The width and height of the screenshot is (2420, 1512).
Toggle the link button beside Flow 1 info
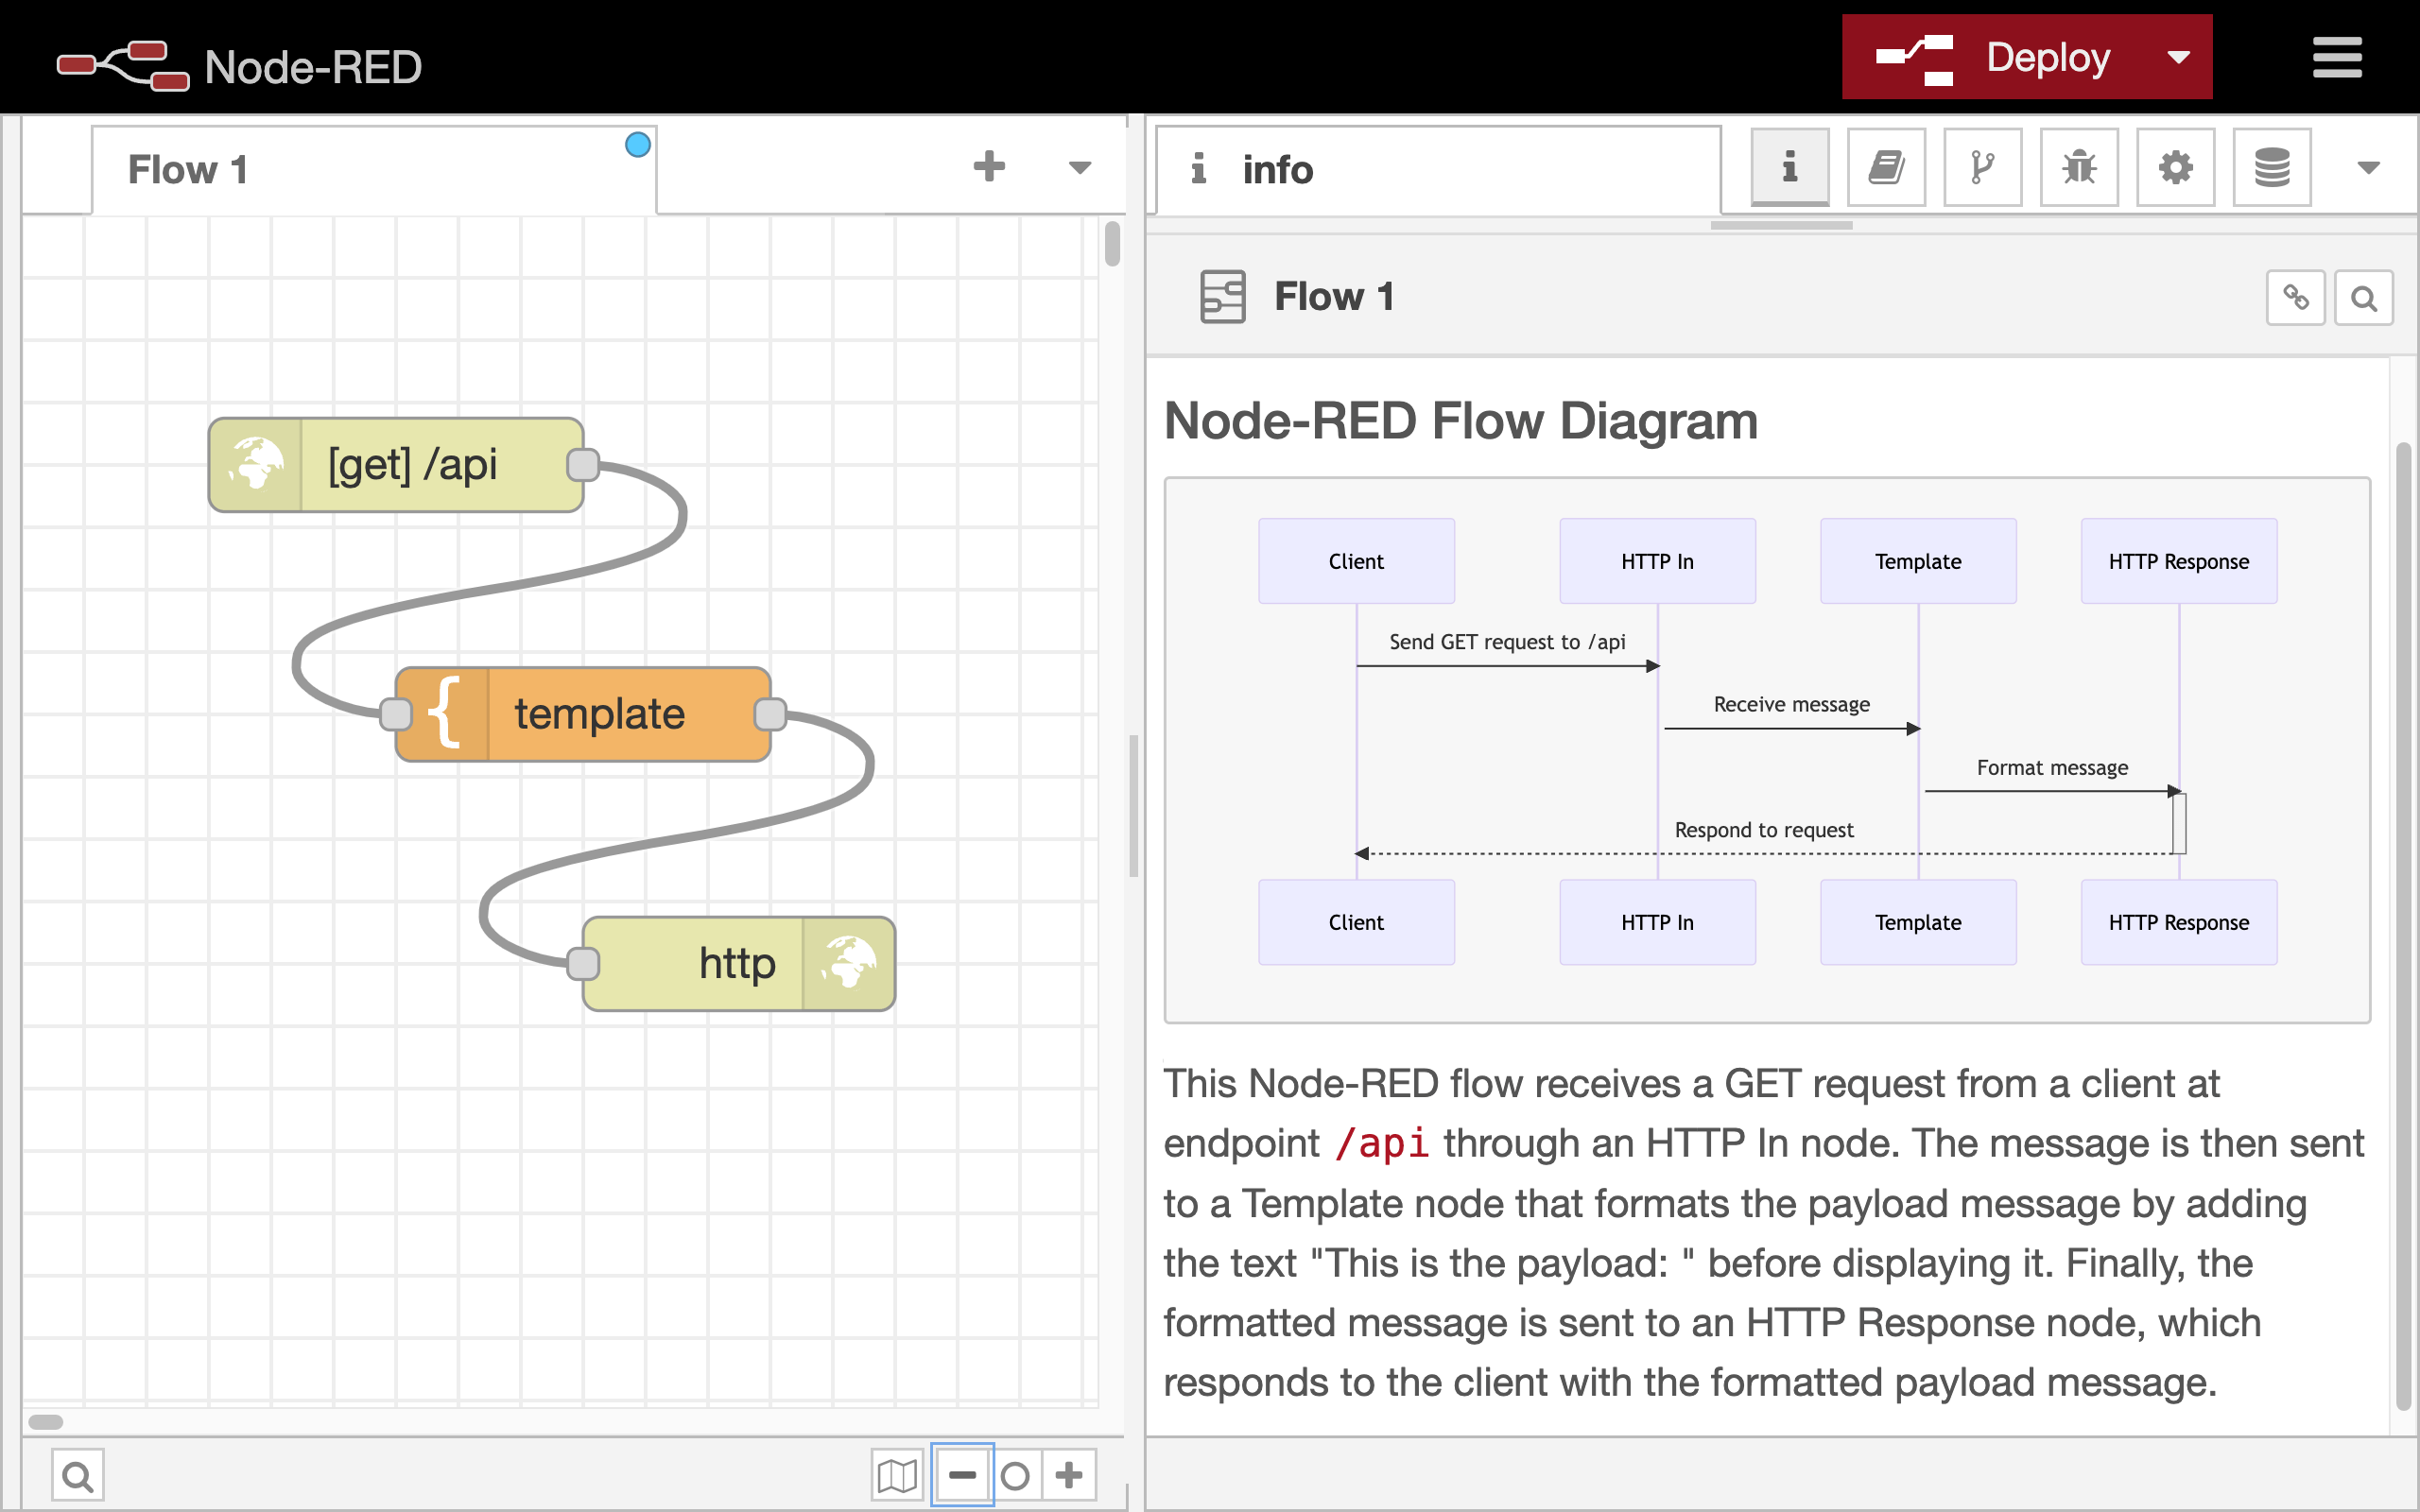[x=2296, y=297]
